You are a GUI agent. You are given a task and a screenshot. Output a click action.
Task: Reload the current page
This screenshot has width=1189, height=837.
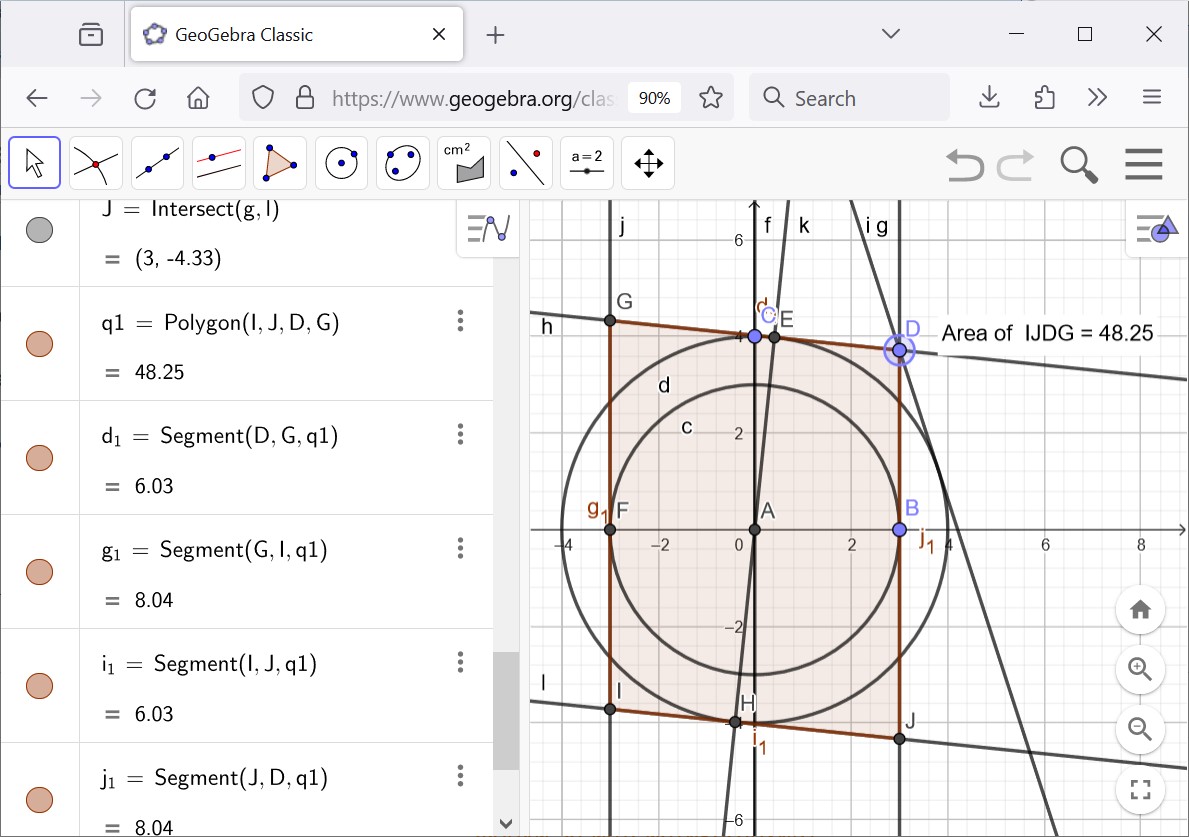coord(145,98)
